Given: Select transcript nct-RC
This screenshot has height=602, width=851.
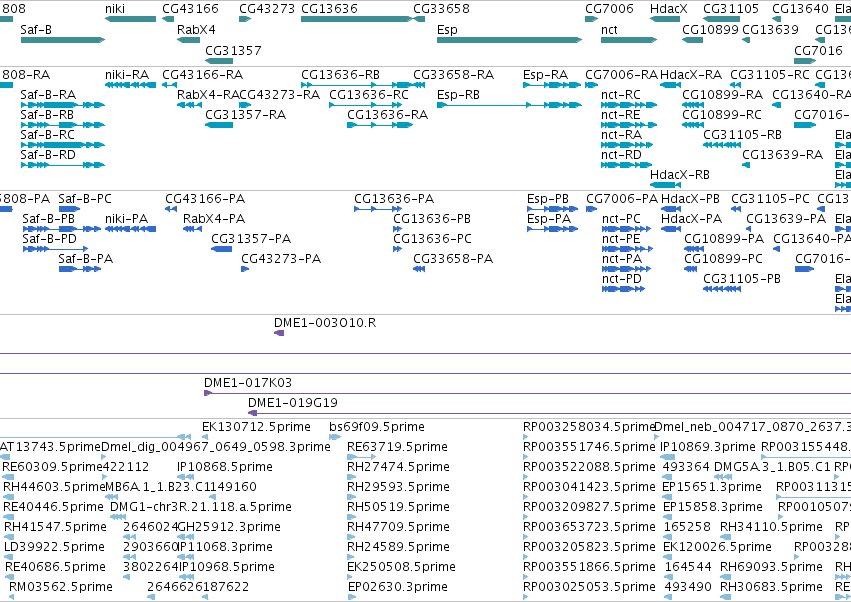Looking at the screenshot, I should coord(620,95).
